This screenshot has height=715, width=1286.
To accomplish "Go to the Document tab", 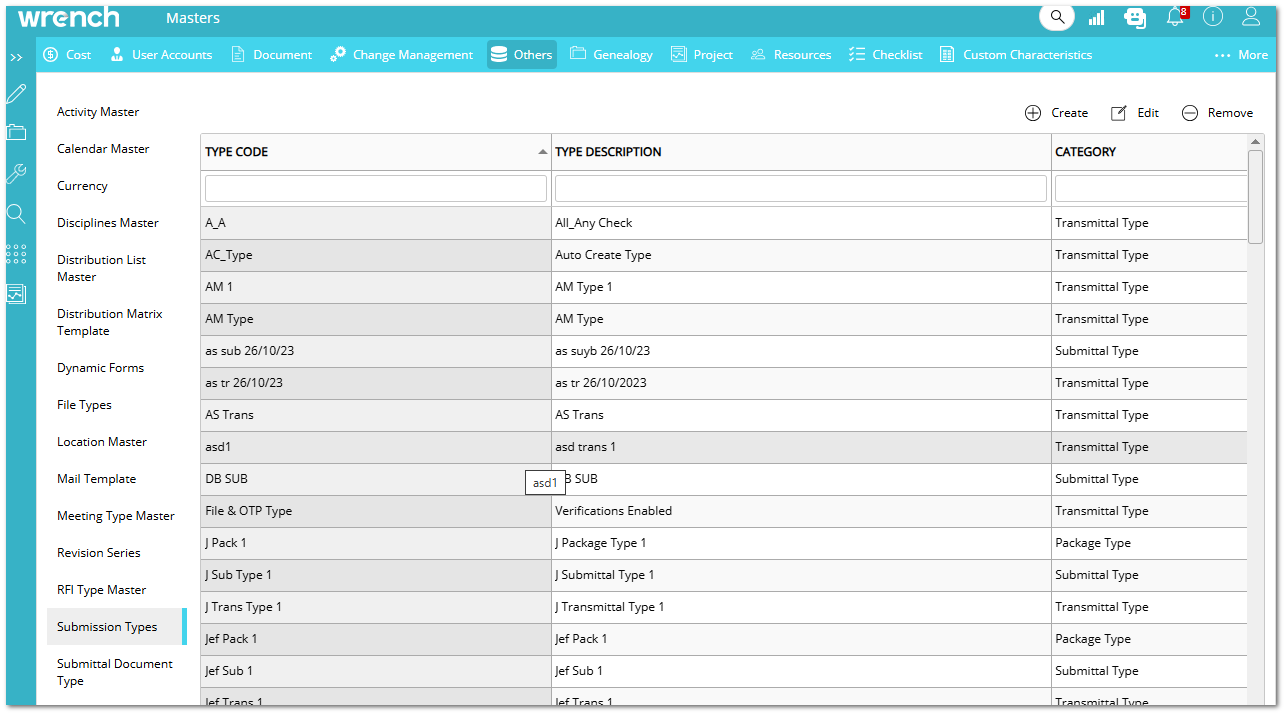I will [x=271, y=55].
